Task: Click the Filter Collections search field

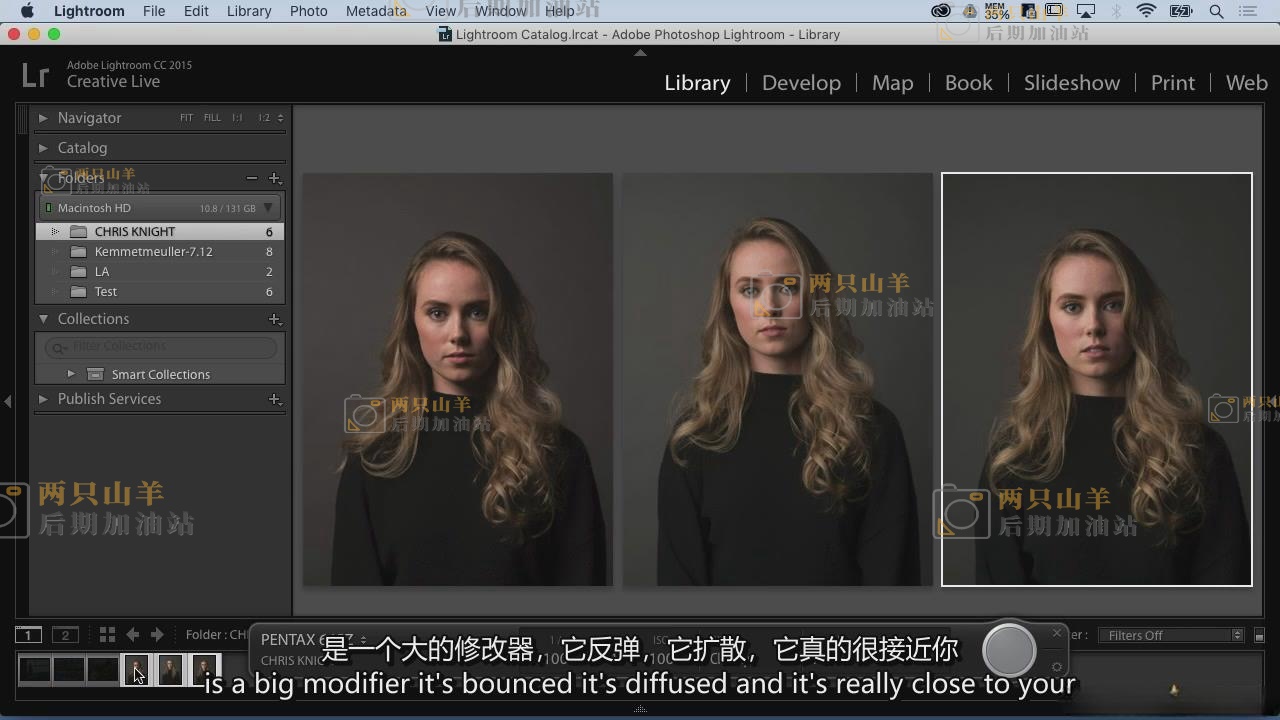Action: tap(165, 347)
